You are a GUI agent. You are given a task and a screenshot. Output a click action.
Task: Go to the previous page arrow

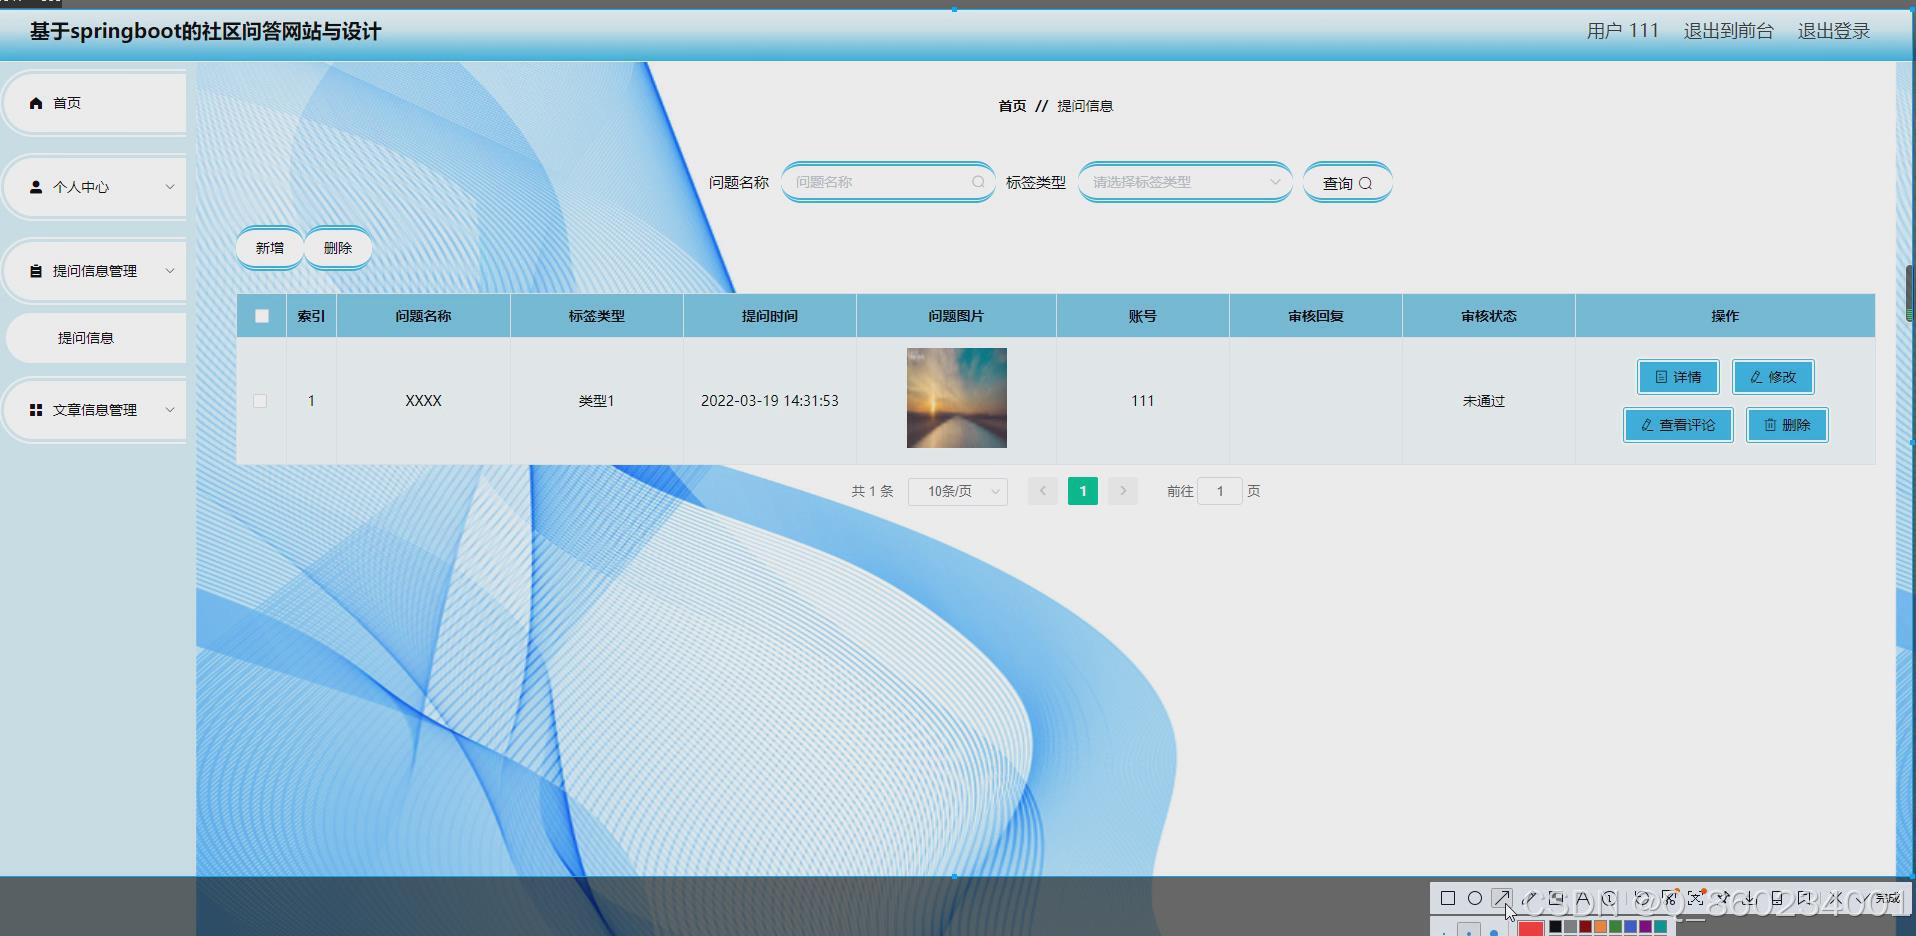click(1042, 491)
